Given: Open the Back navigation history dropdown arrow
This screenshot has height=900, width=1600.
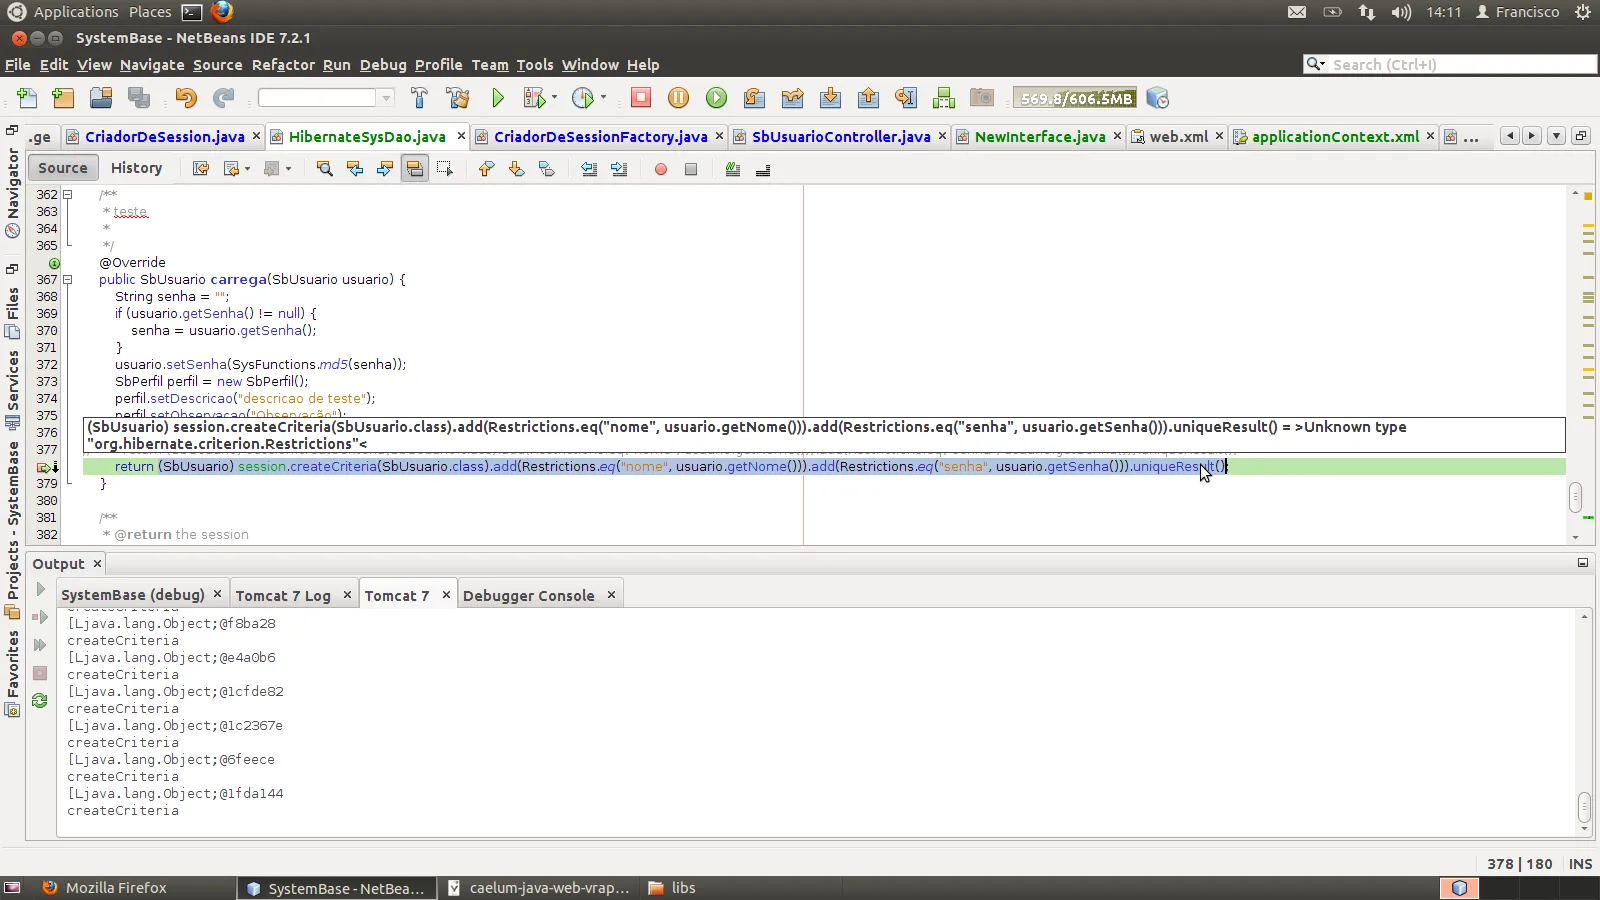Looking at the screenshot, I should [x=247, y=169].
